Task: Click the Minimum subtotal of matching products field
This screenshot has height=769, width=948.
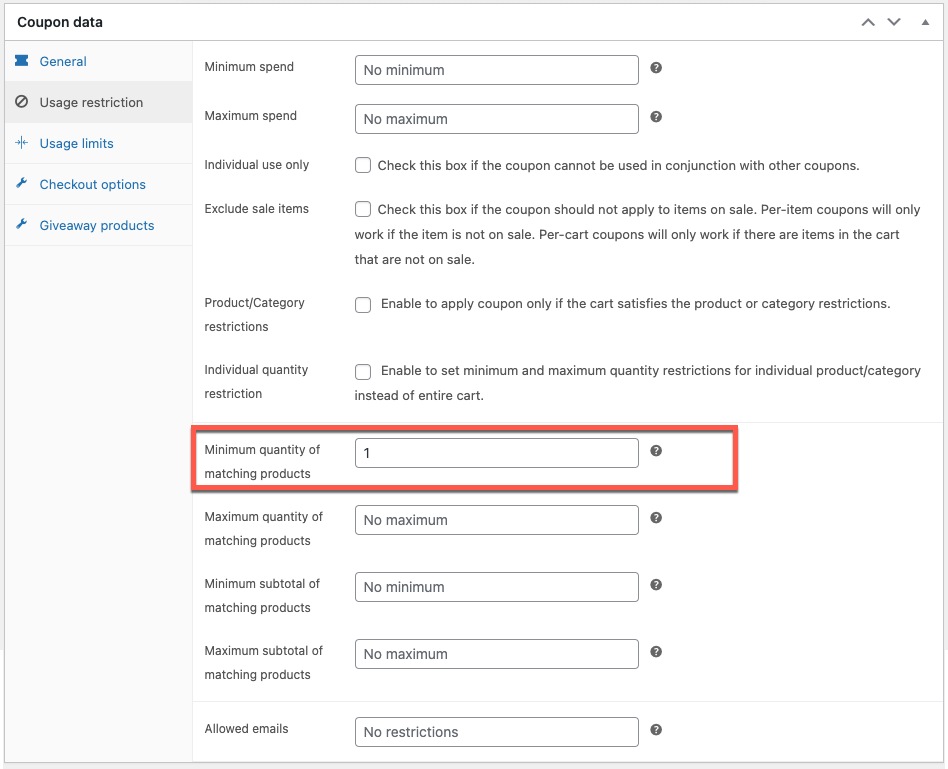Action: (496, 587)
